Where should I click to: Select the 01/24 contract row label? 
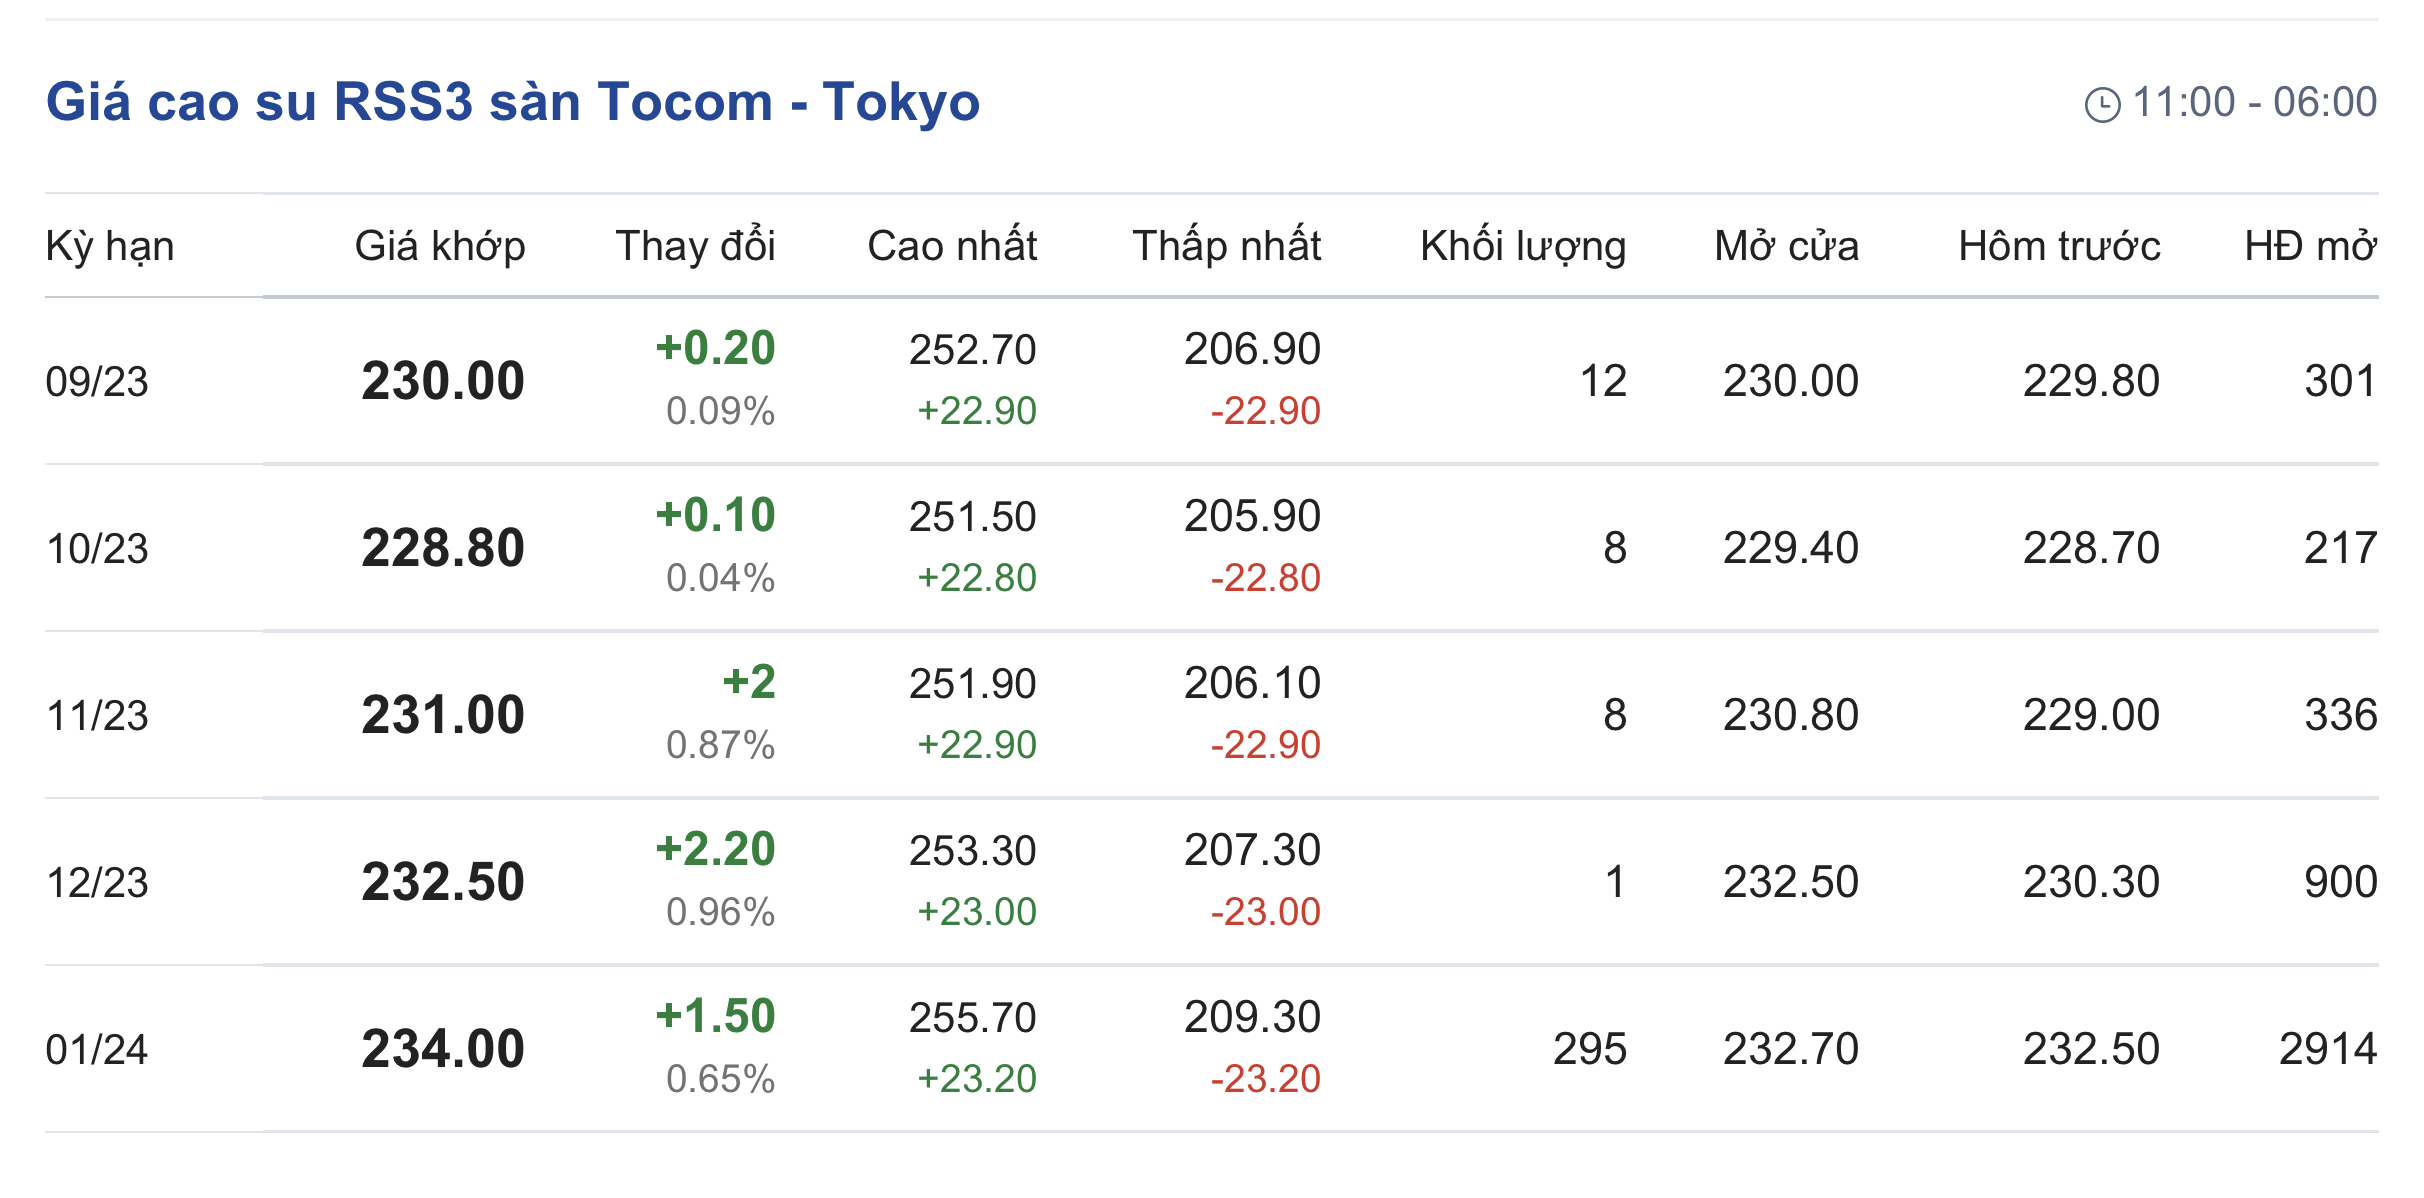pos(97,1050)
